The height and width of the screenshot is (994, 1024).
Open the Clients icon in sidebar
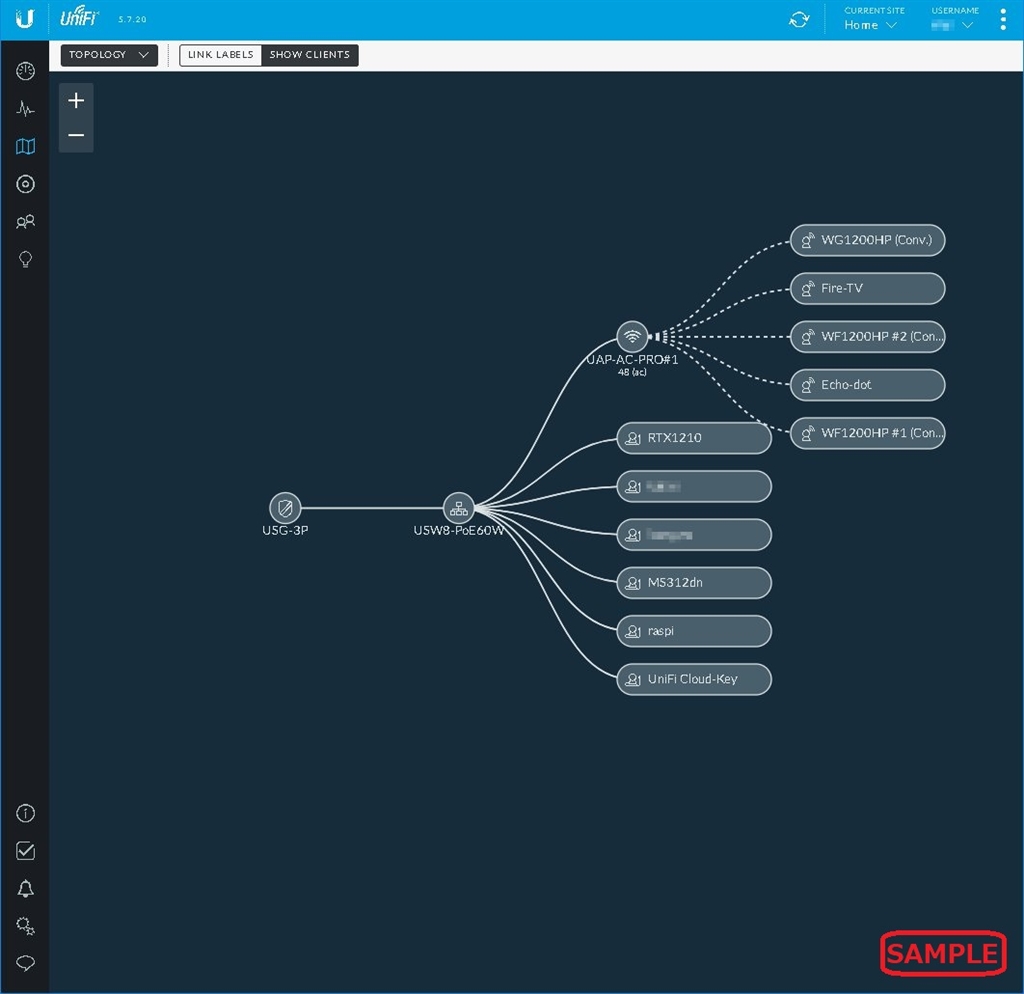tap(25, 222)
